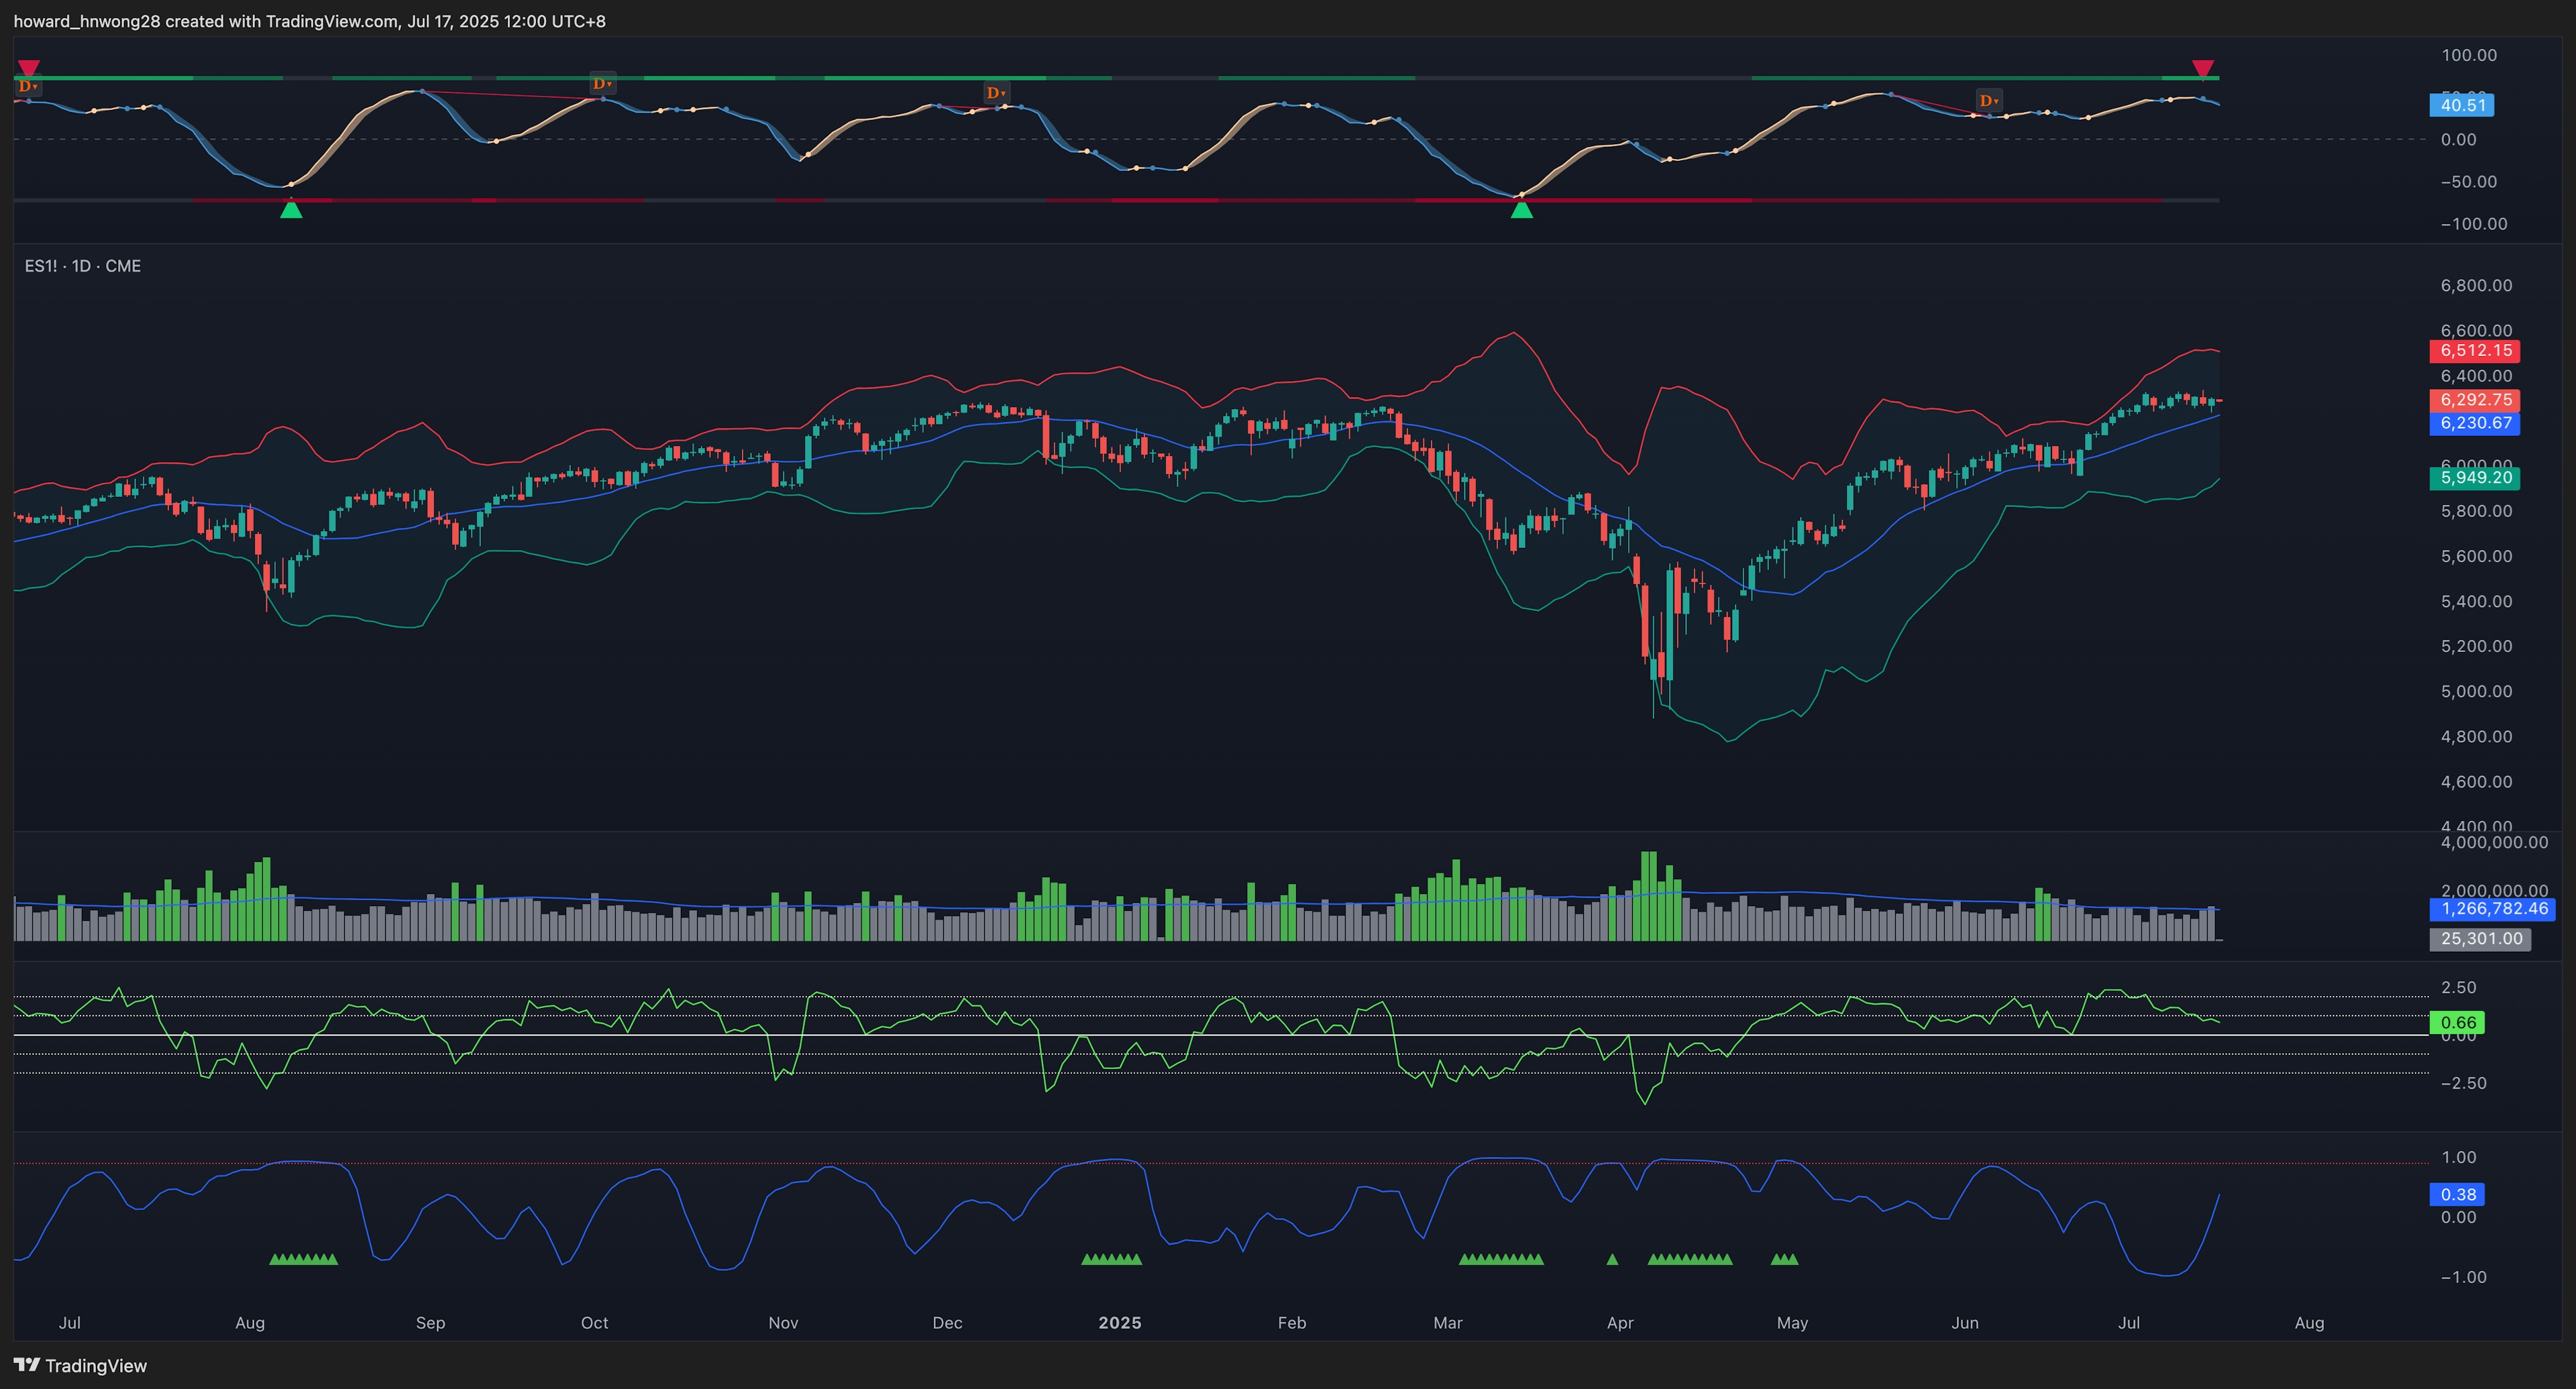Click the howard_hnwong28 TradingView.com header text
The image size is (2576, 1389).
(309, 21)
